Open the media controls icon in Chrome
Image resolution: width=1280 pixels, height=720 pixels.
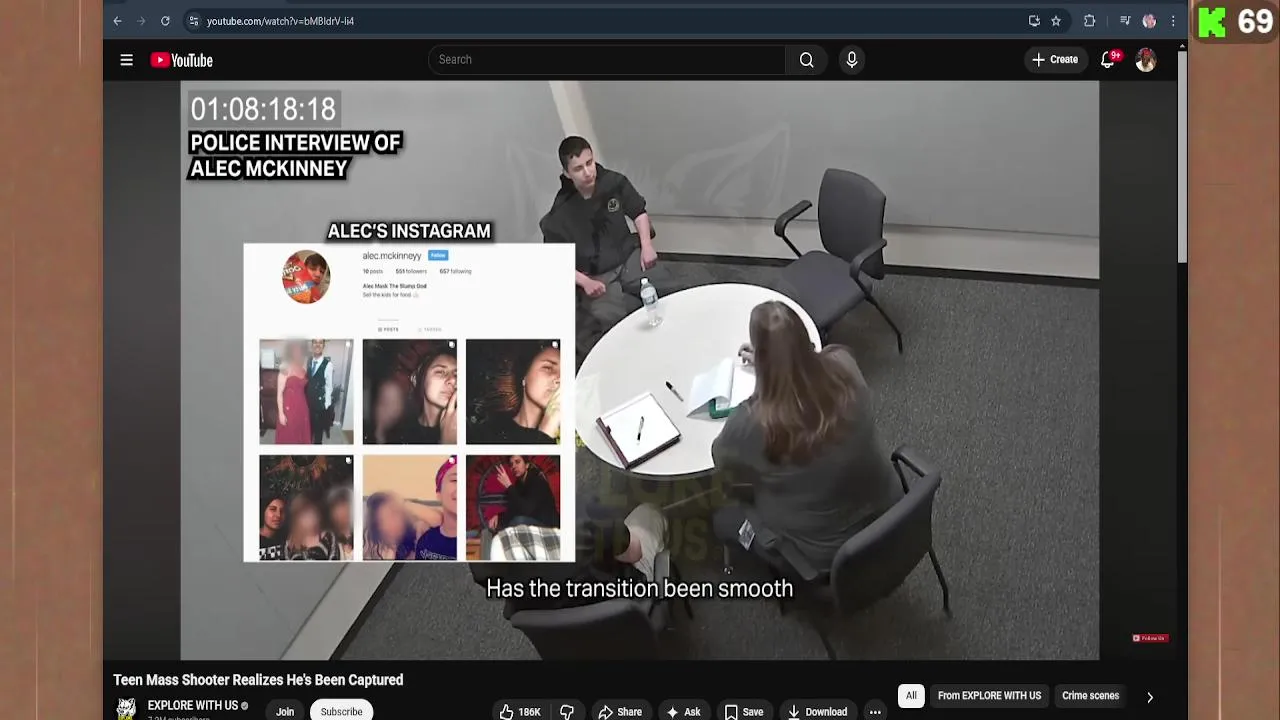[x=1125, y=21]
